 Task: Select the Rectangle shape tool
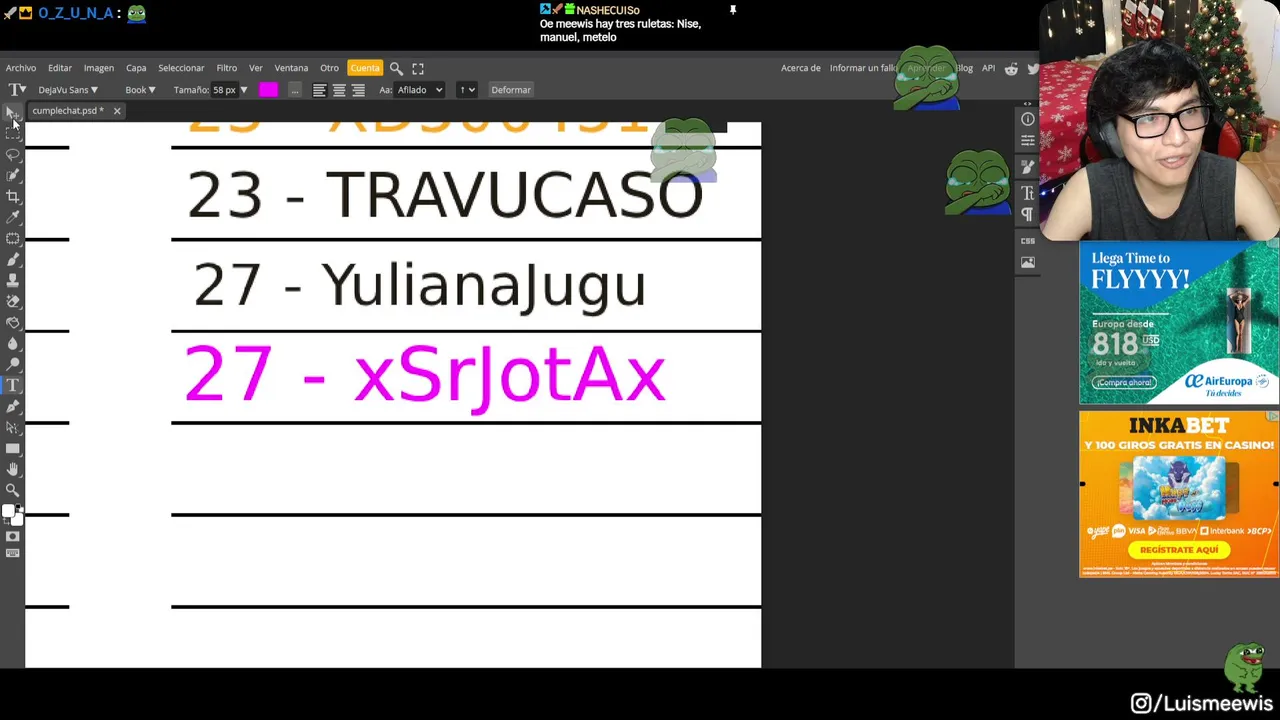coord(12,449)
